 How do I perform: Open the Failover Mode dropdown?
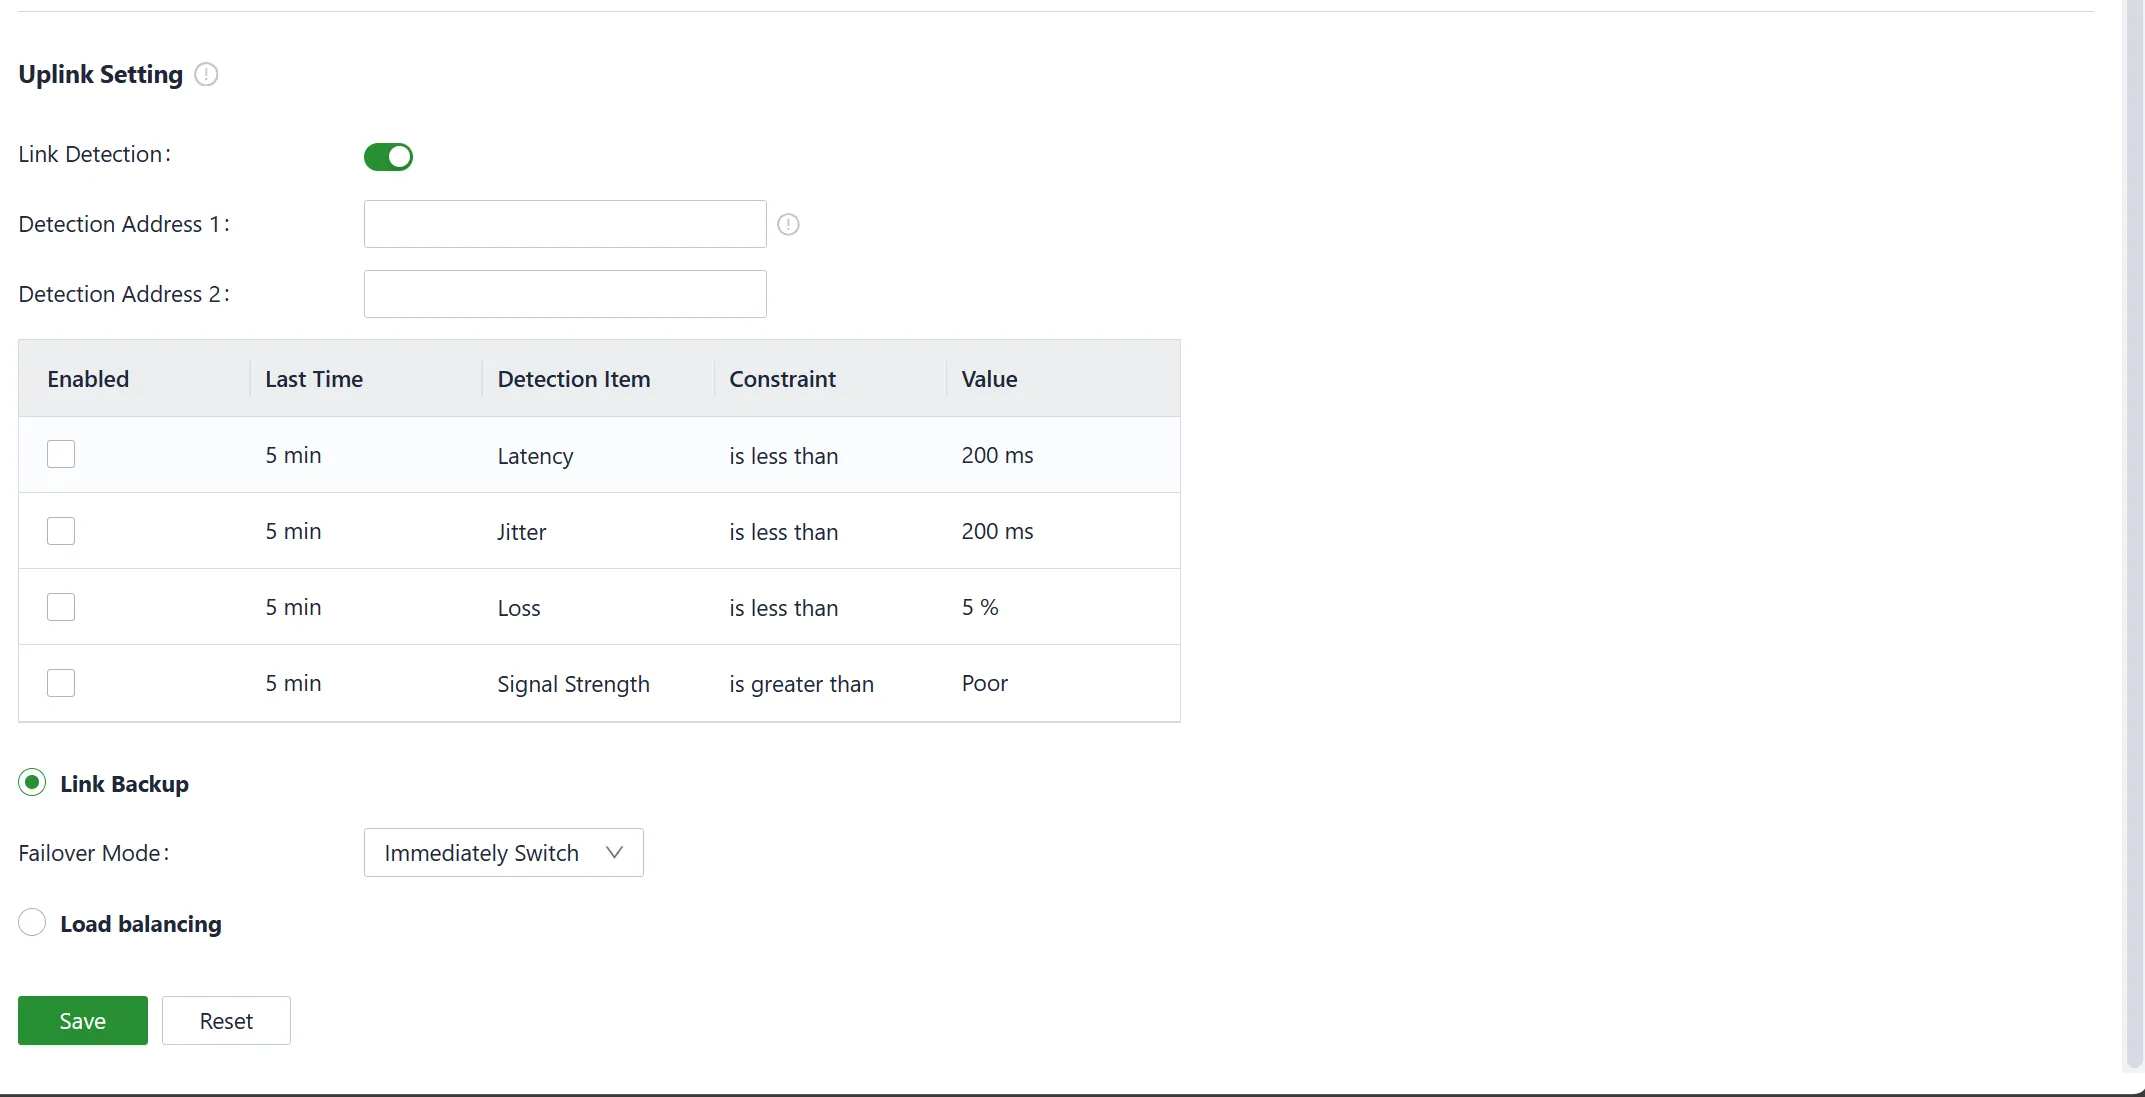(504, 853)
